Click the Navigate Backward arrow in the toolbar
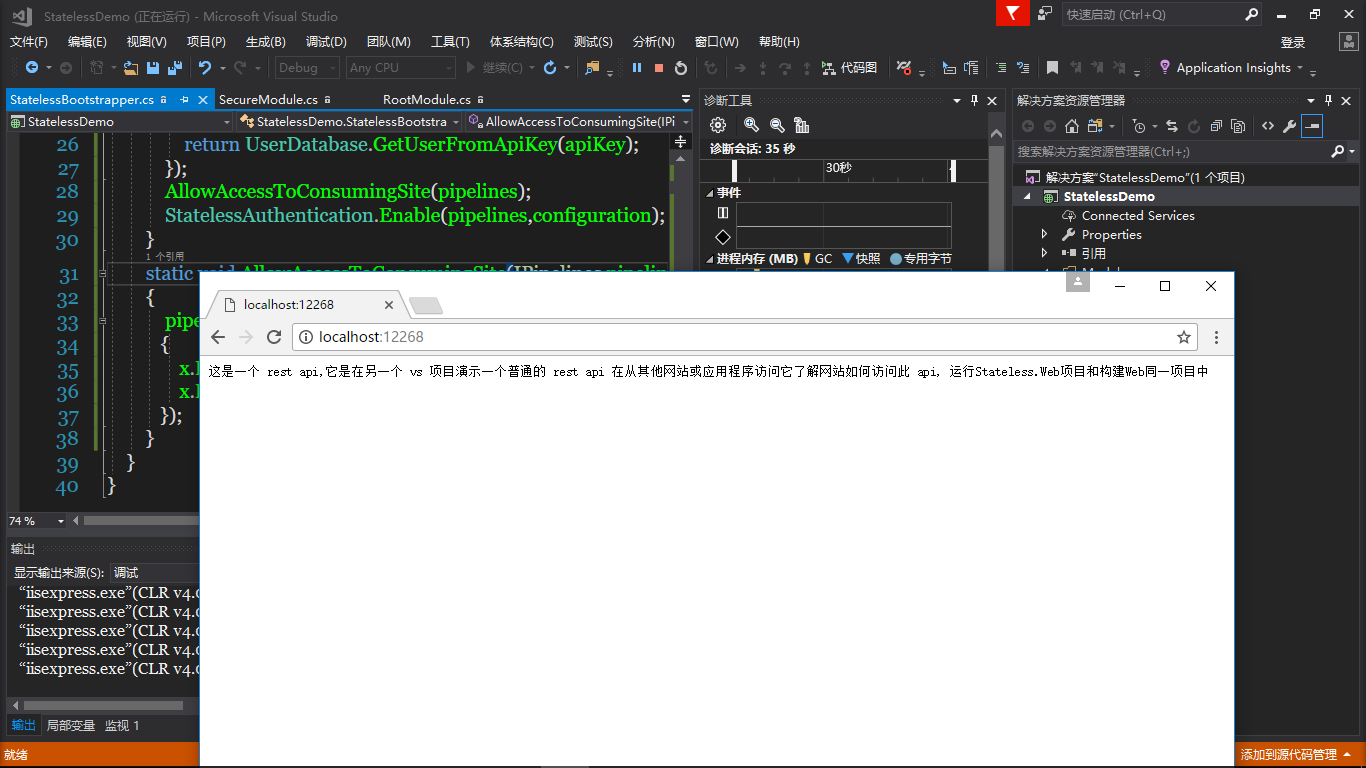Image resolution: width=1366 pixels, height=768 pixels. [32, 68]
